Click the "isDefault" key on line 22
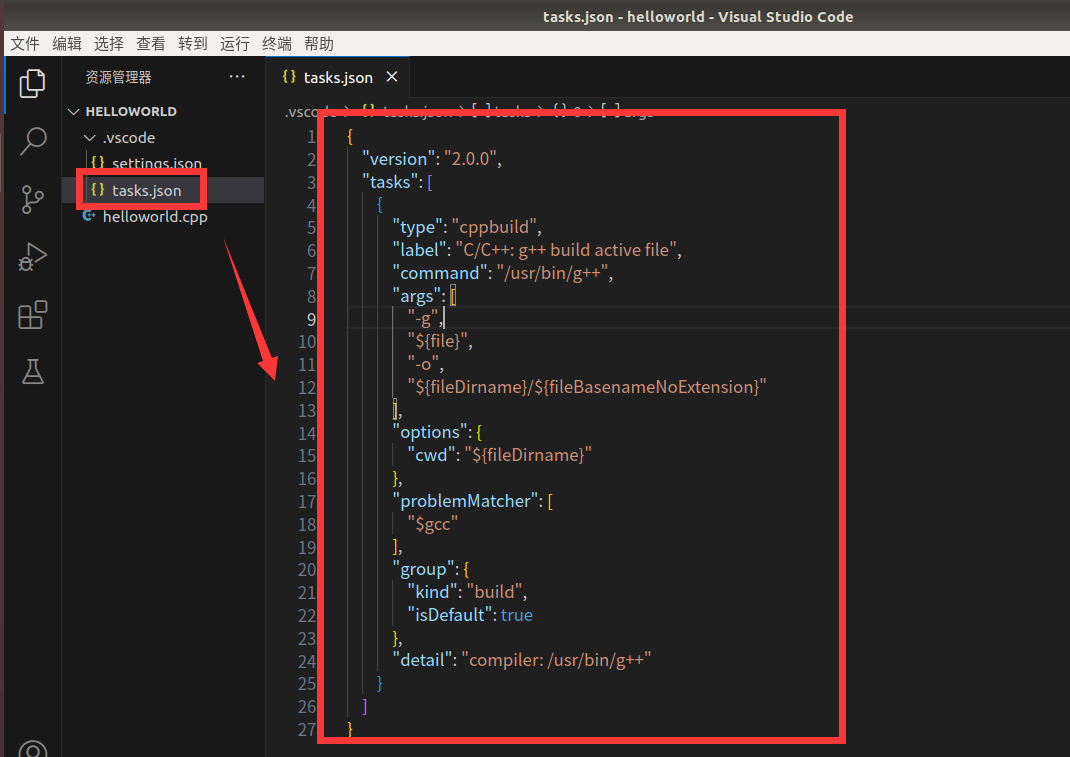This screenshot has height=757, width=1070. click(450, 615)
